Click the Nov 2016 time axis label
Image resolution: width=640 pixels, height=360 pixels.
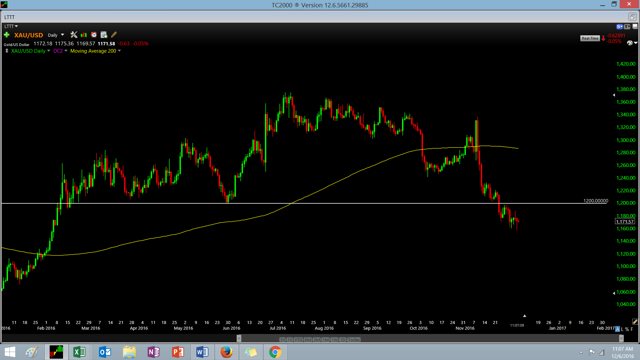[x=465, y=328]
